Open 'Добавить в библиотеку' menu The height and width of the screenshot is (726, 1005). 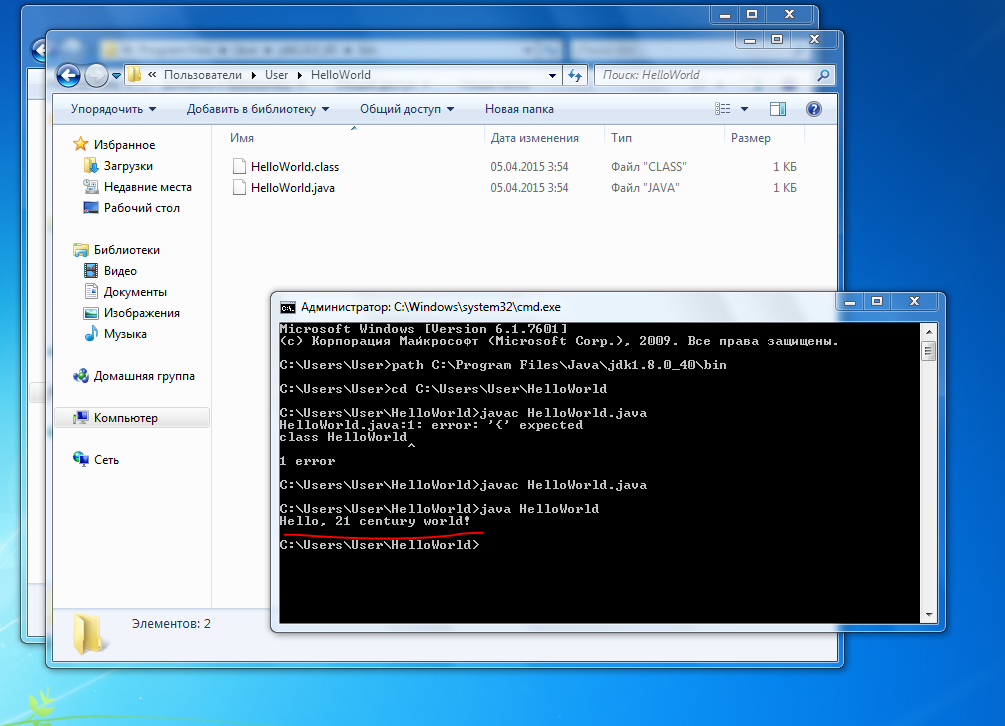[258, 109]
